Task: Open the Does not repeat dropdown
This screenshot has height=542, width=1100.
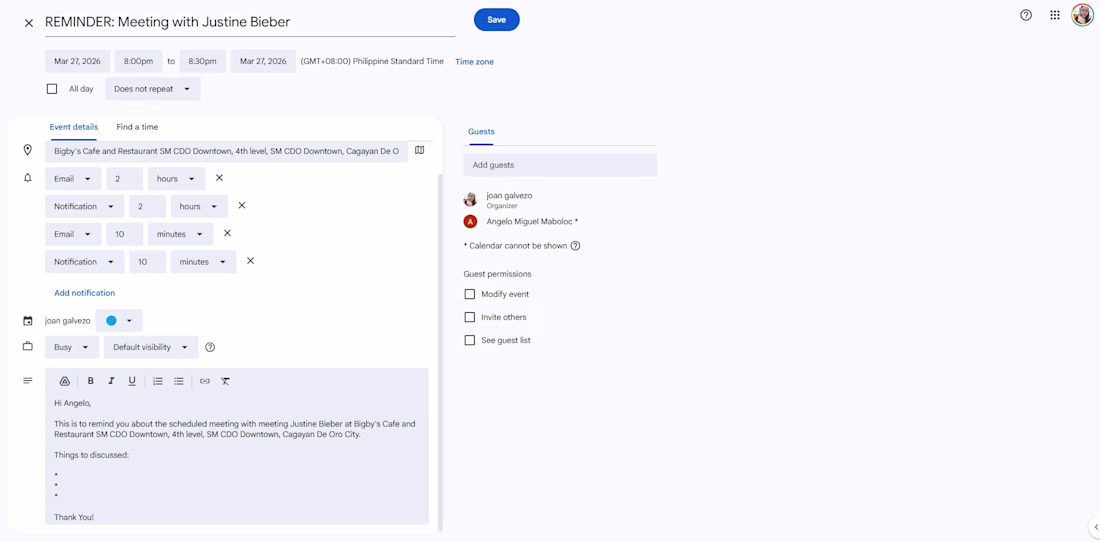Action: tap(152, 89)
